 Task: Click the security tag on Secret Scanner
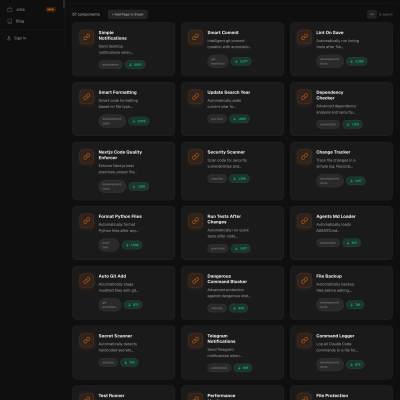click(x=108, y=362)
